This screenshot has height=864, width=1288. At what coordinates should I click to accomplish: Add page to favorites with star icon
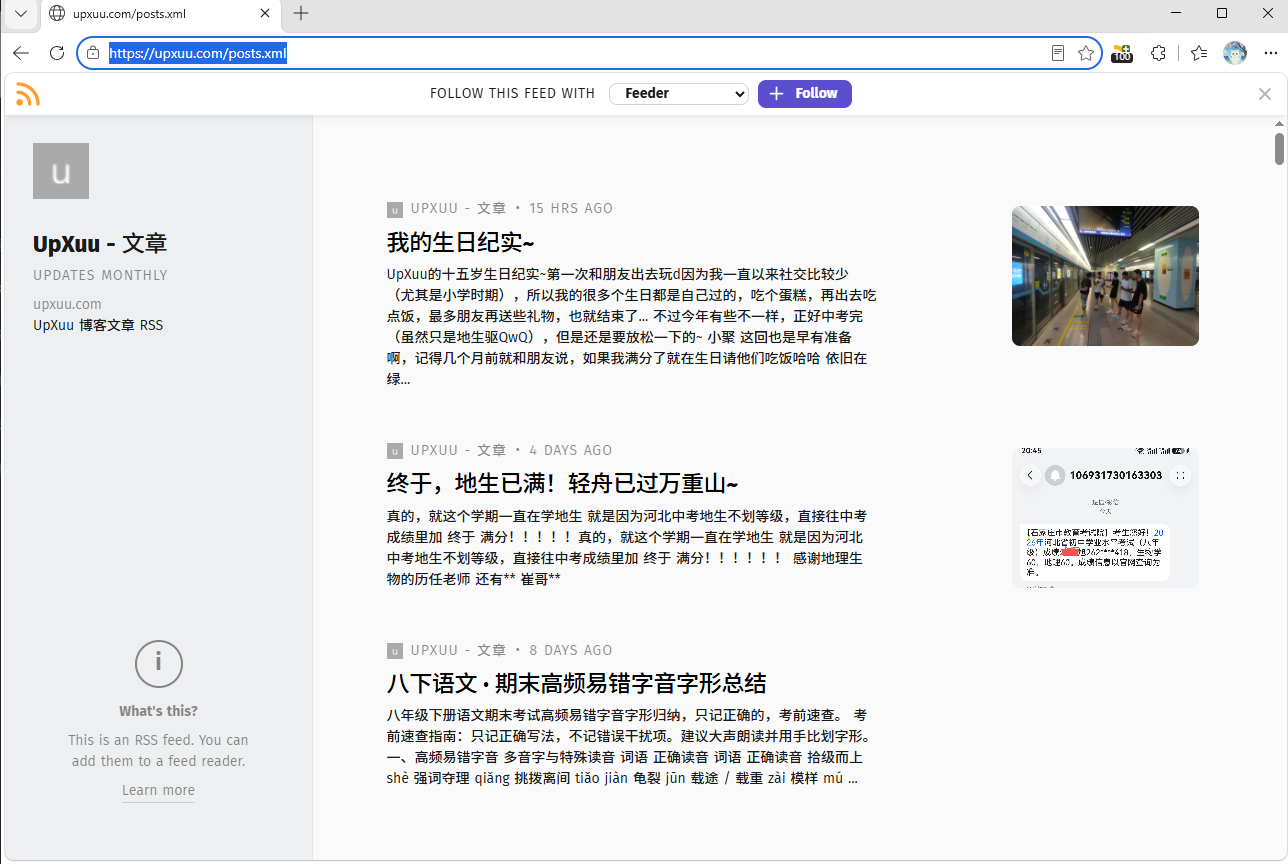click(1086, 53)
